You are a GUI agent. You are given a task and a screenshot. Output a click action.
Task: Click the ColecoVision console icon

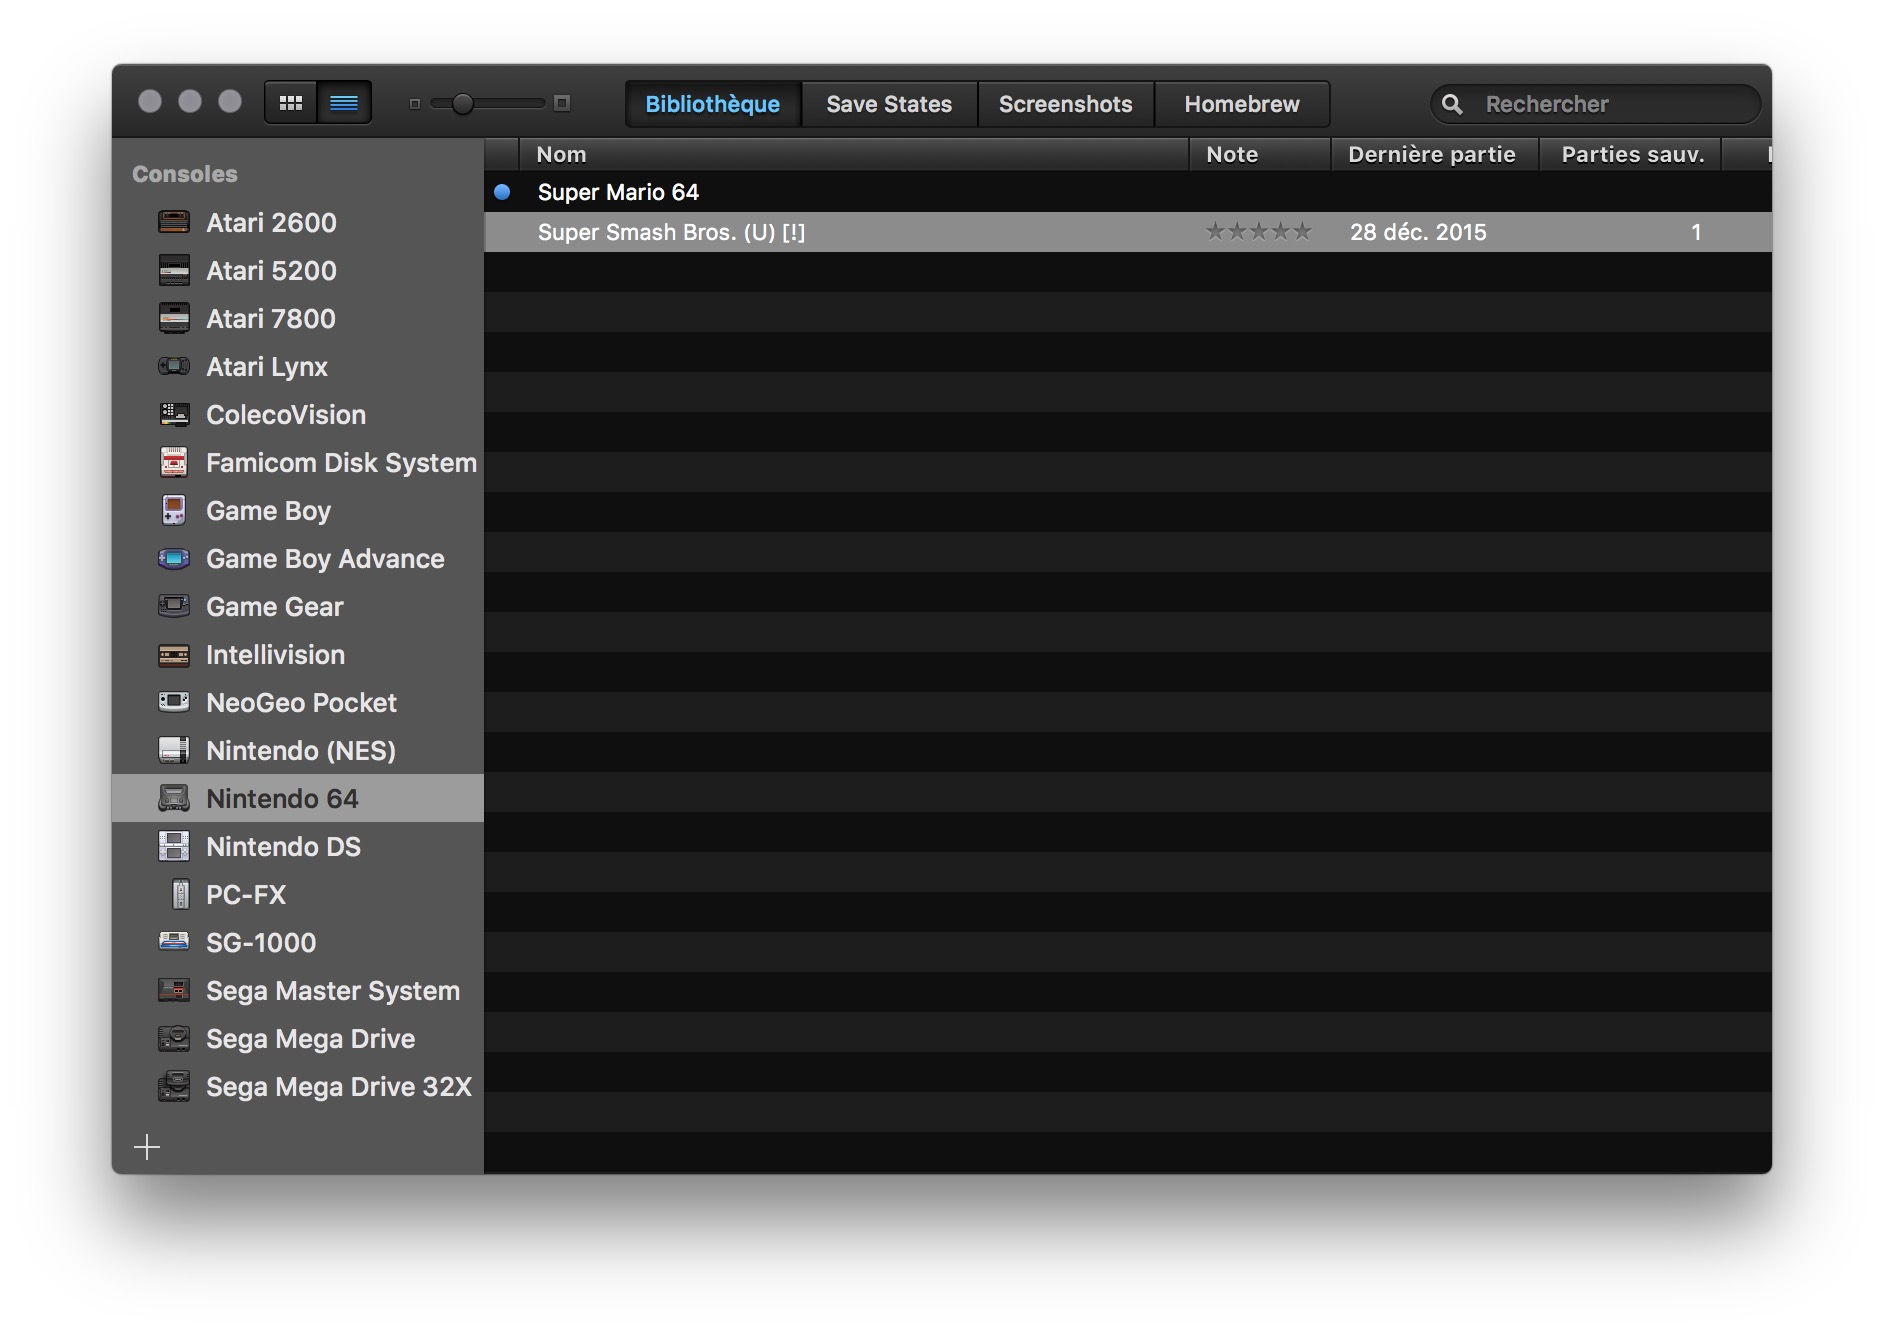point(174,414)
